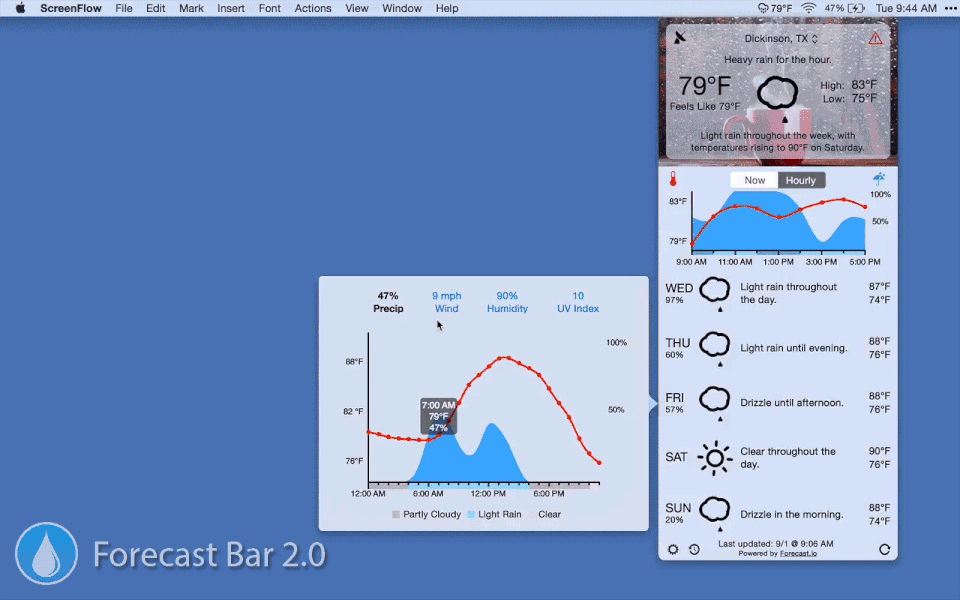Click the blue umbrella precipitation icon
The width and height of the screenshot is (960, 600).
(x=879, y=178)
